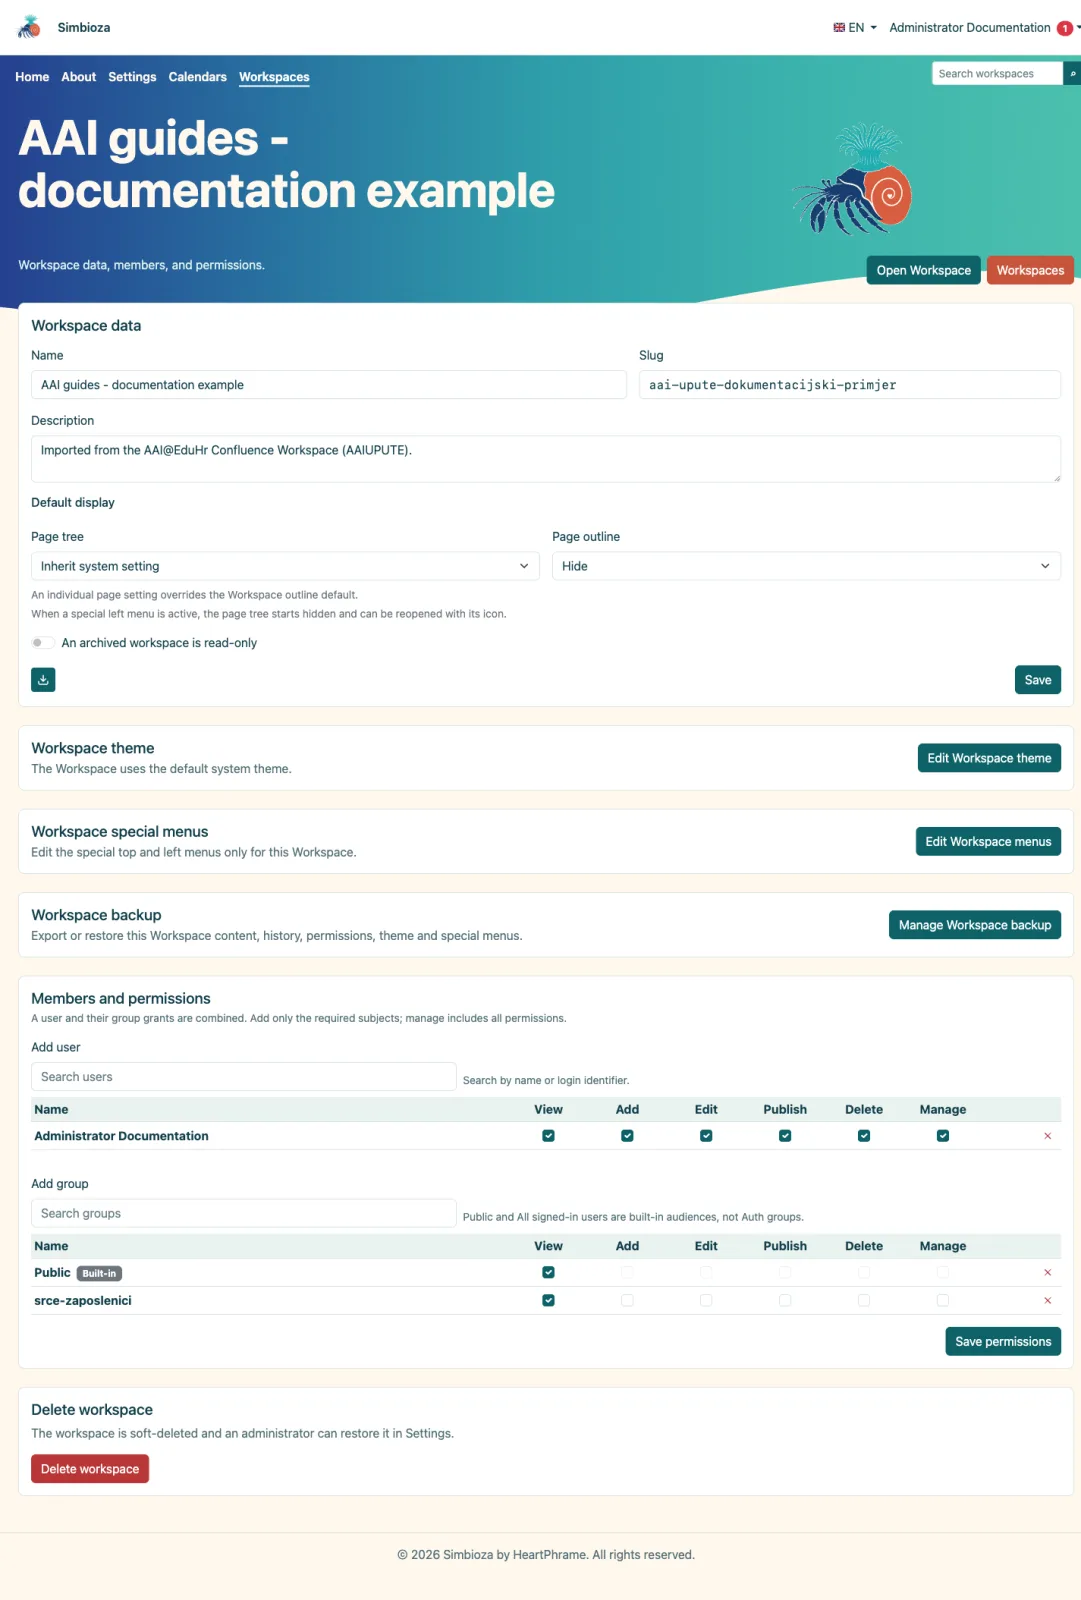Open the Page tree dropdown

click(x=285, y=566)
